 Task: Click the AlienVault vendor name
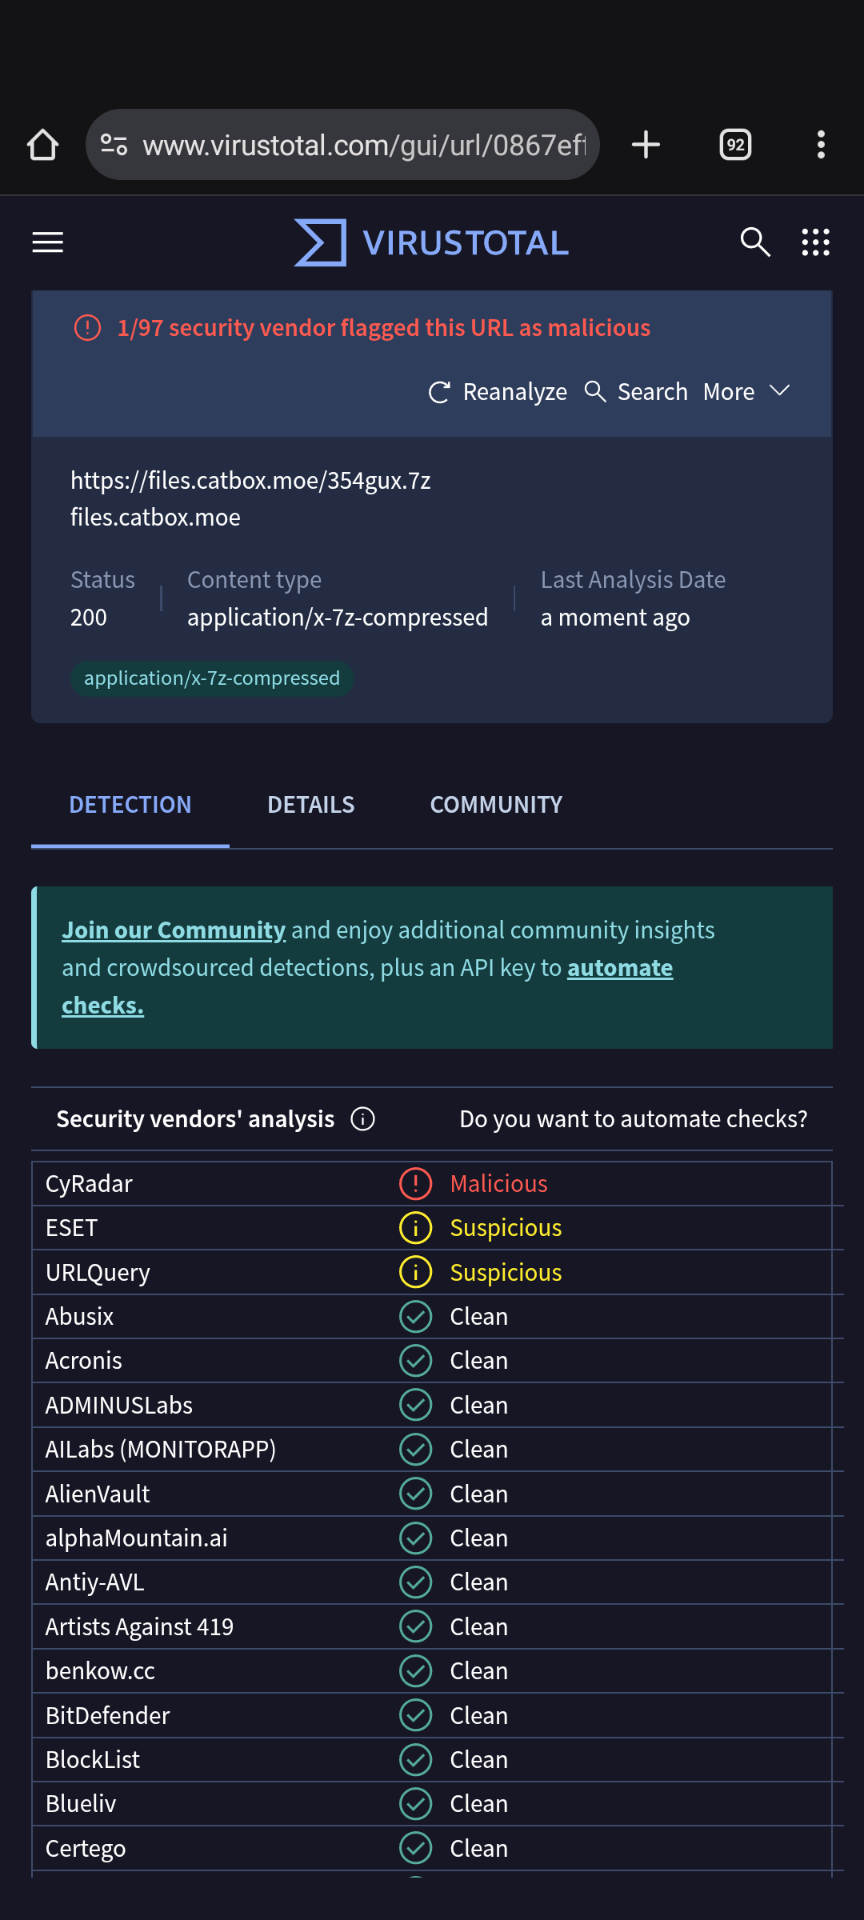coord(98,1494)
